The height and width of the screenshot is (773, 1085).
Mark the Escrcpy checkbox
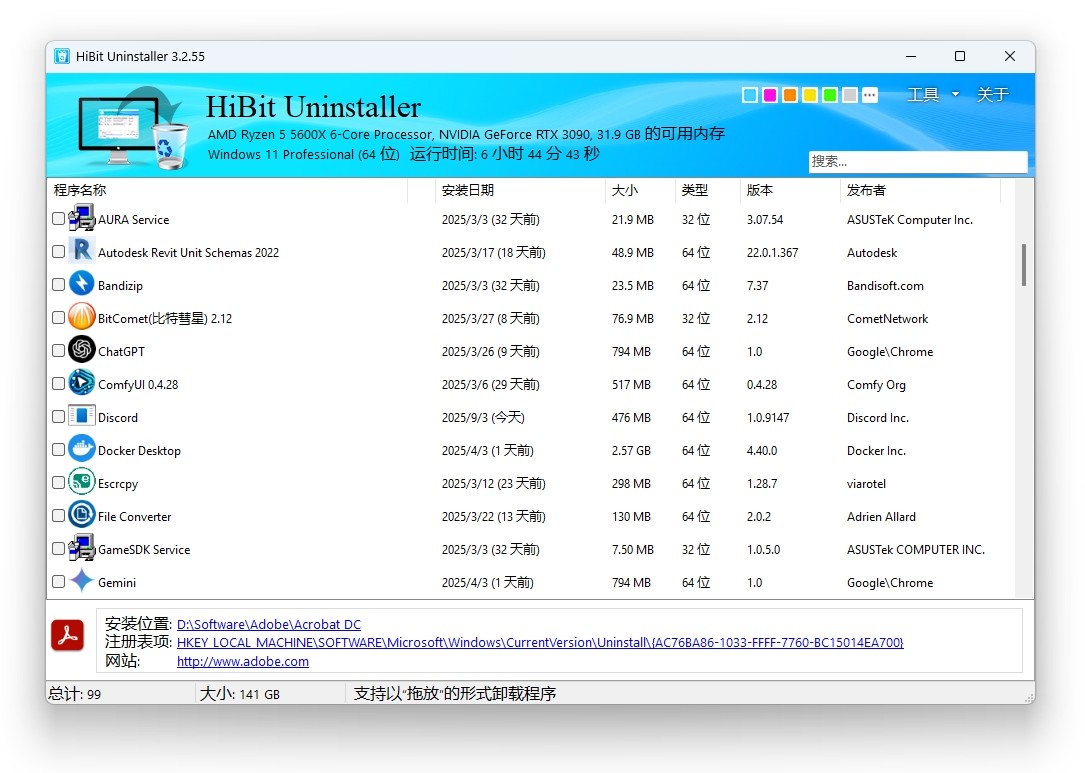tap(59, 482)
